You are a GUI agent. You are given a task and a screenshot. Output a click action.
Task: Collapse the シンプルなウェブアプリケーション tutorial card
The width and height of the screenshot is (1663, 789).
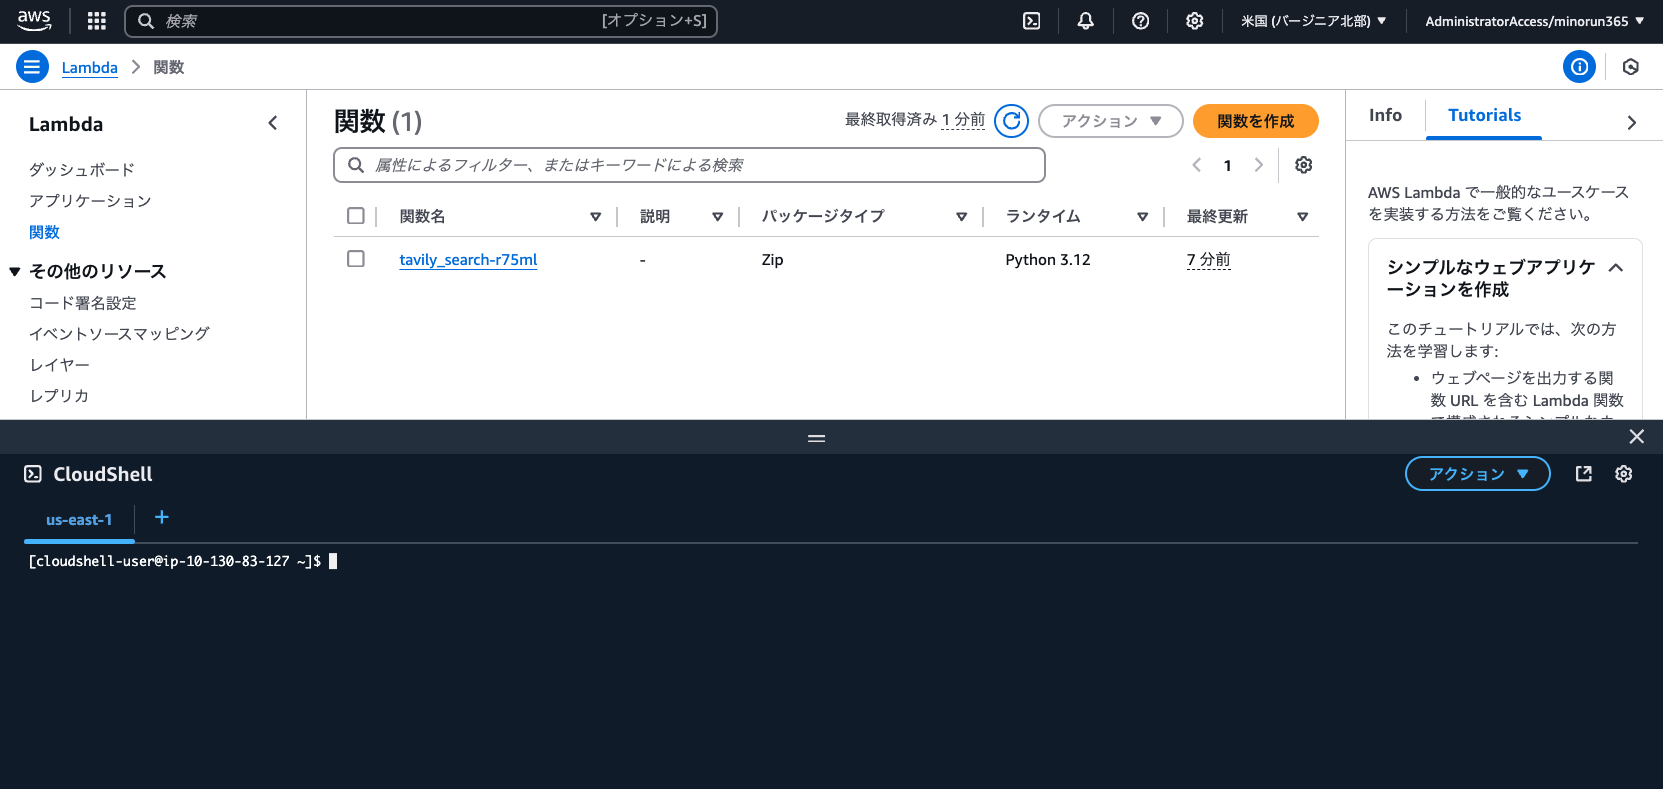tap(1616, 268)
